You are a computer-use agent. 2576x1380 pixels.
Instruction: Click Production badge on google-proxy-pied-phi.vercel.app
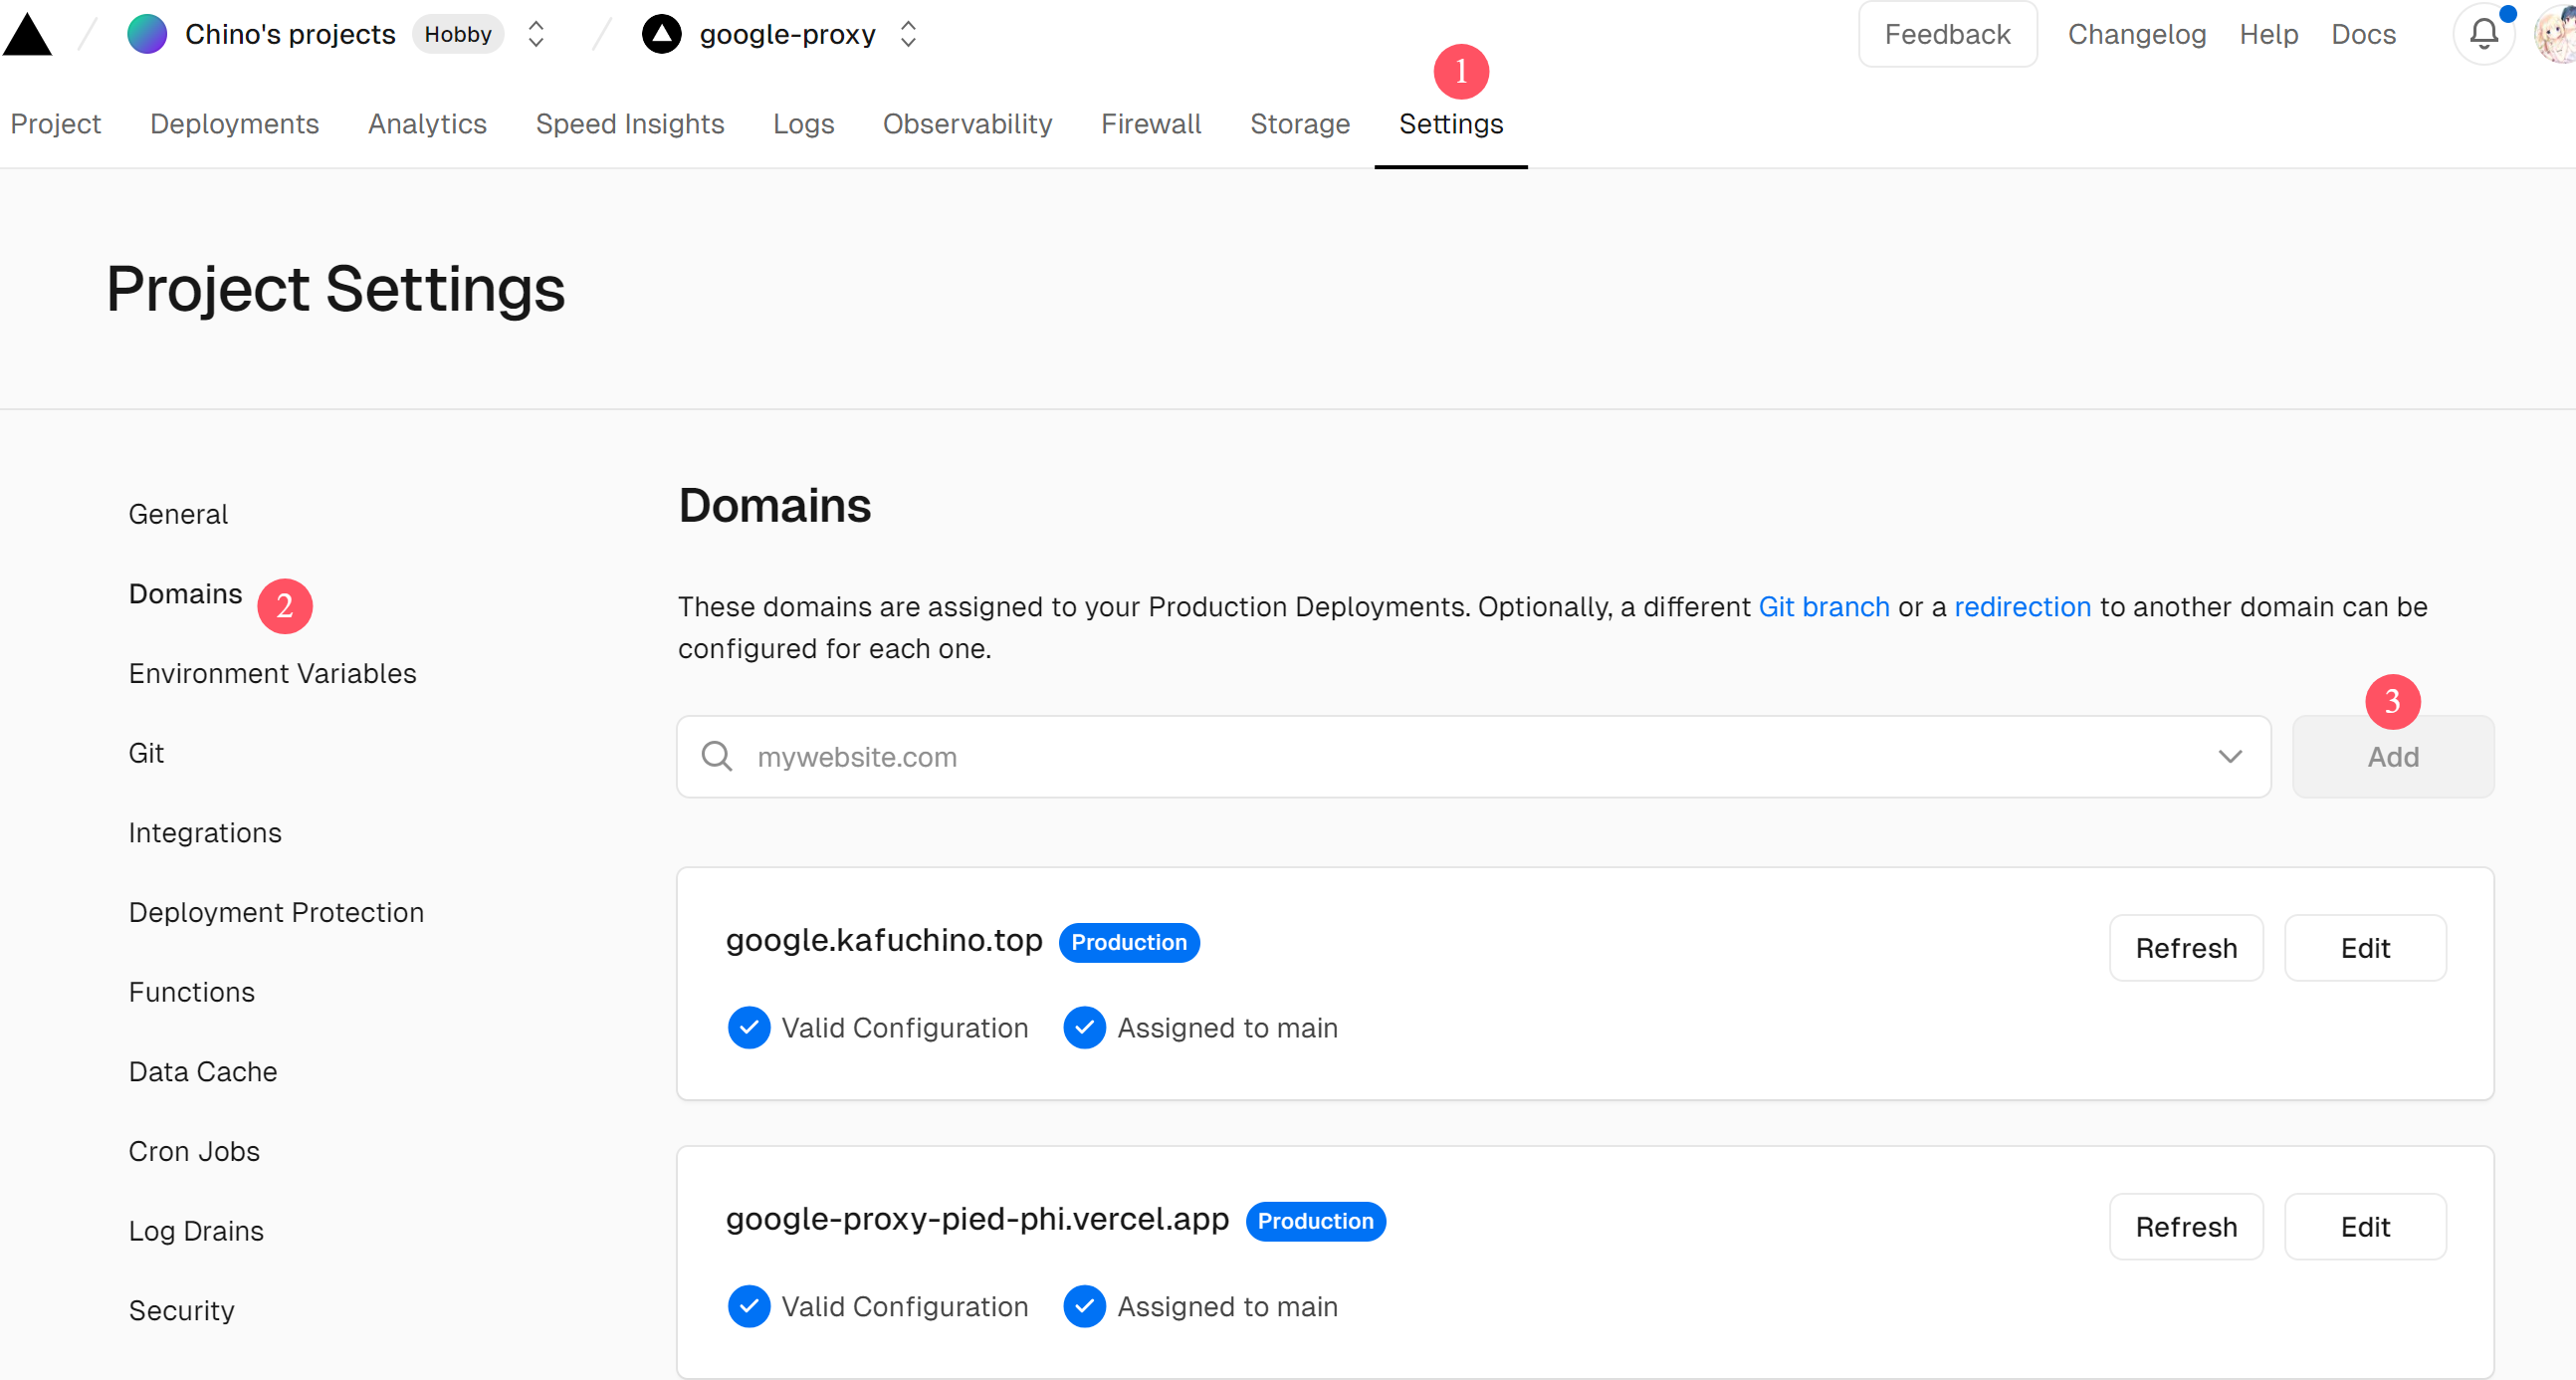pyautogui.click(x=1315, y=1221)
